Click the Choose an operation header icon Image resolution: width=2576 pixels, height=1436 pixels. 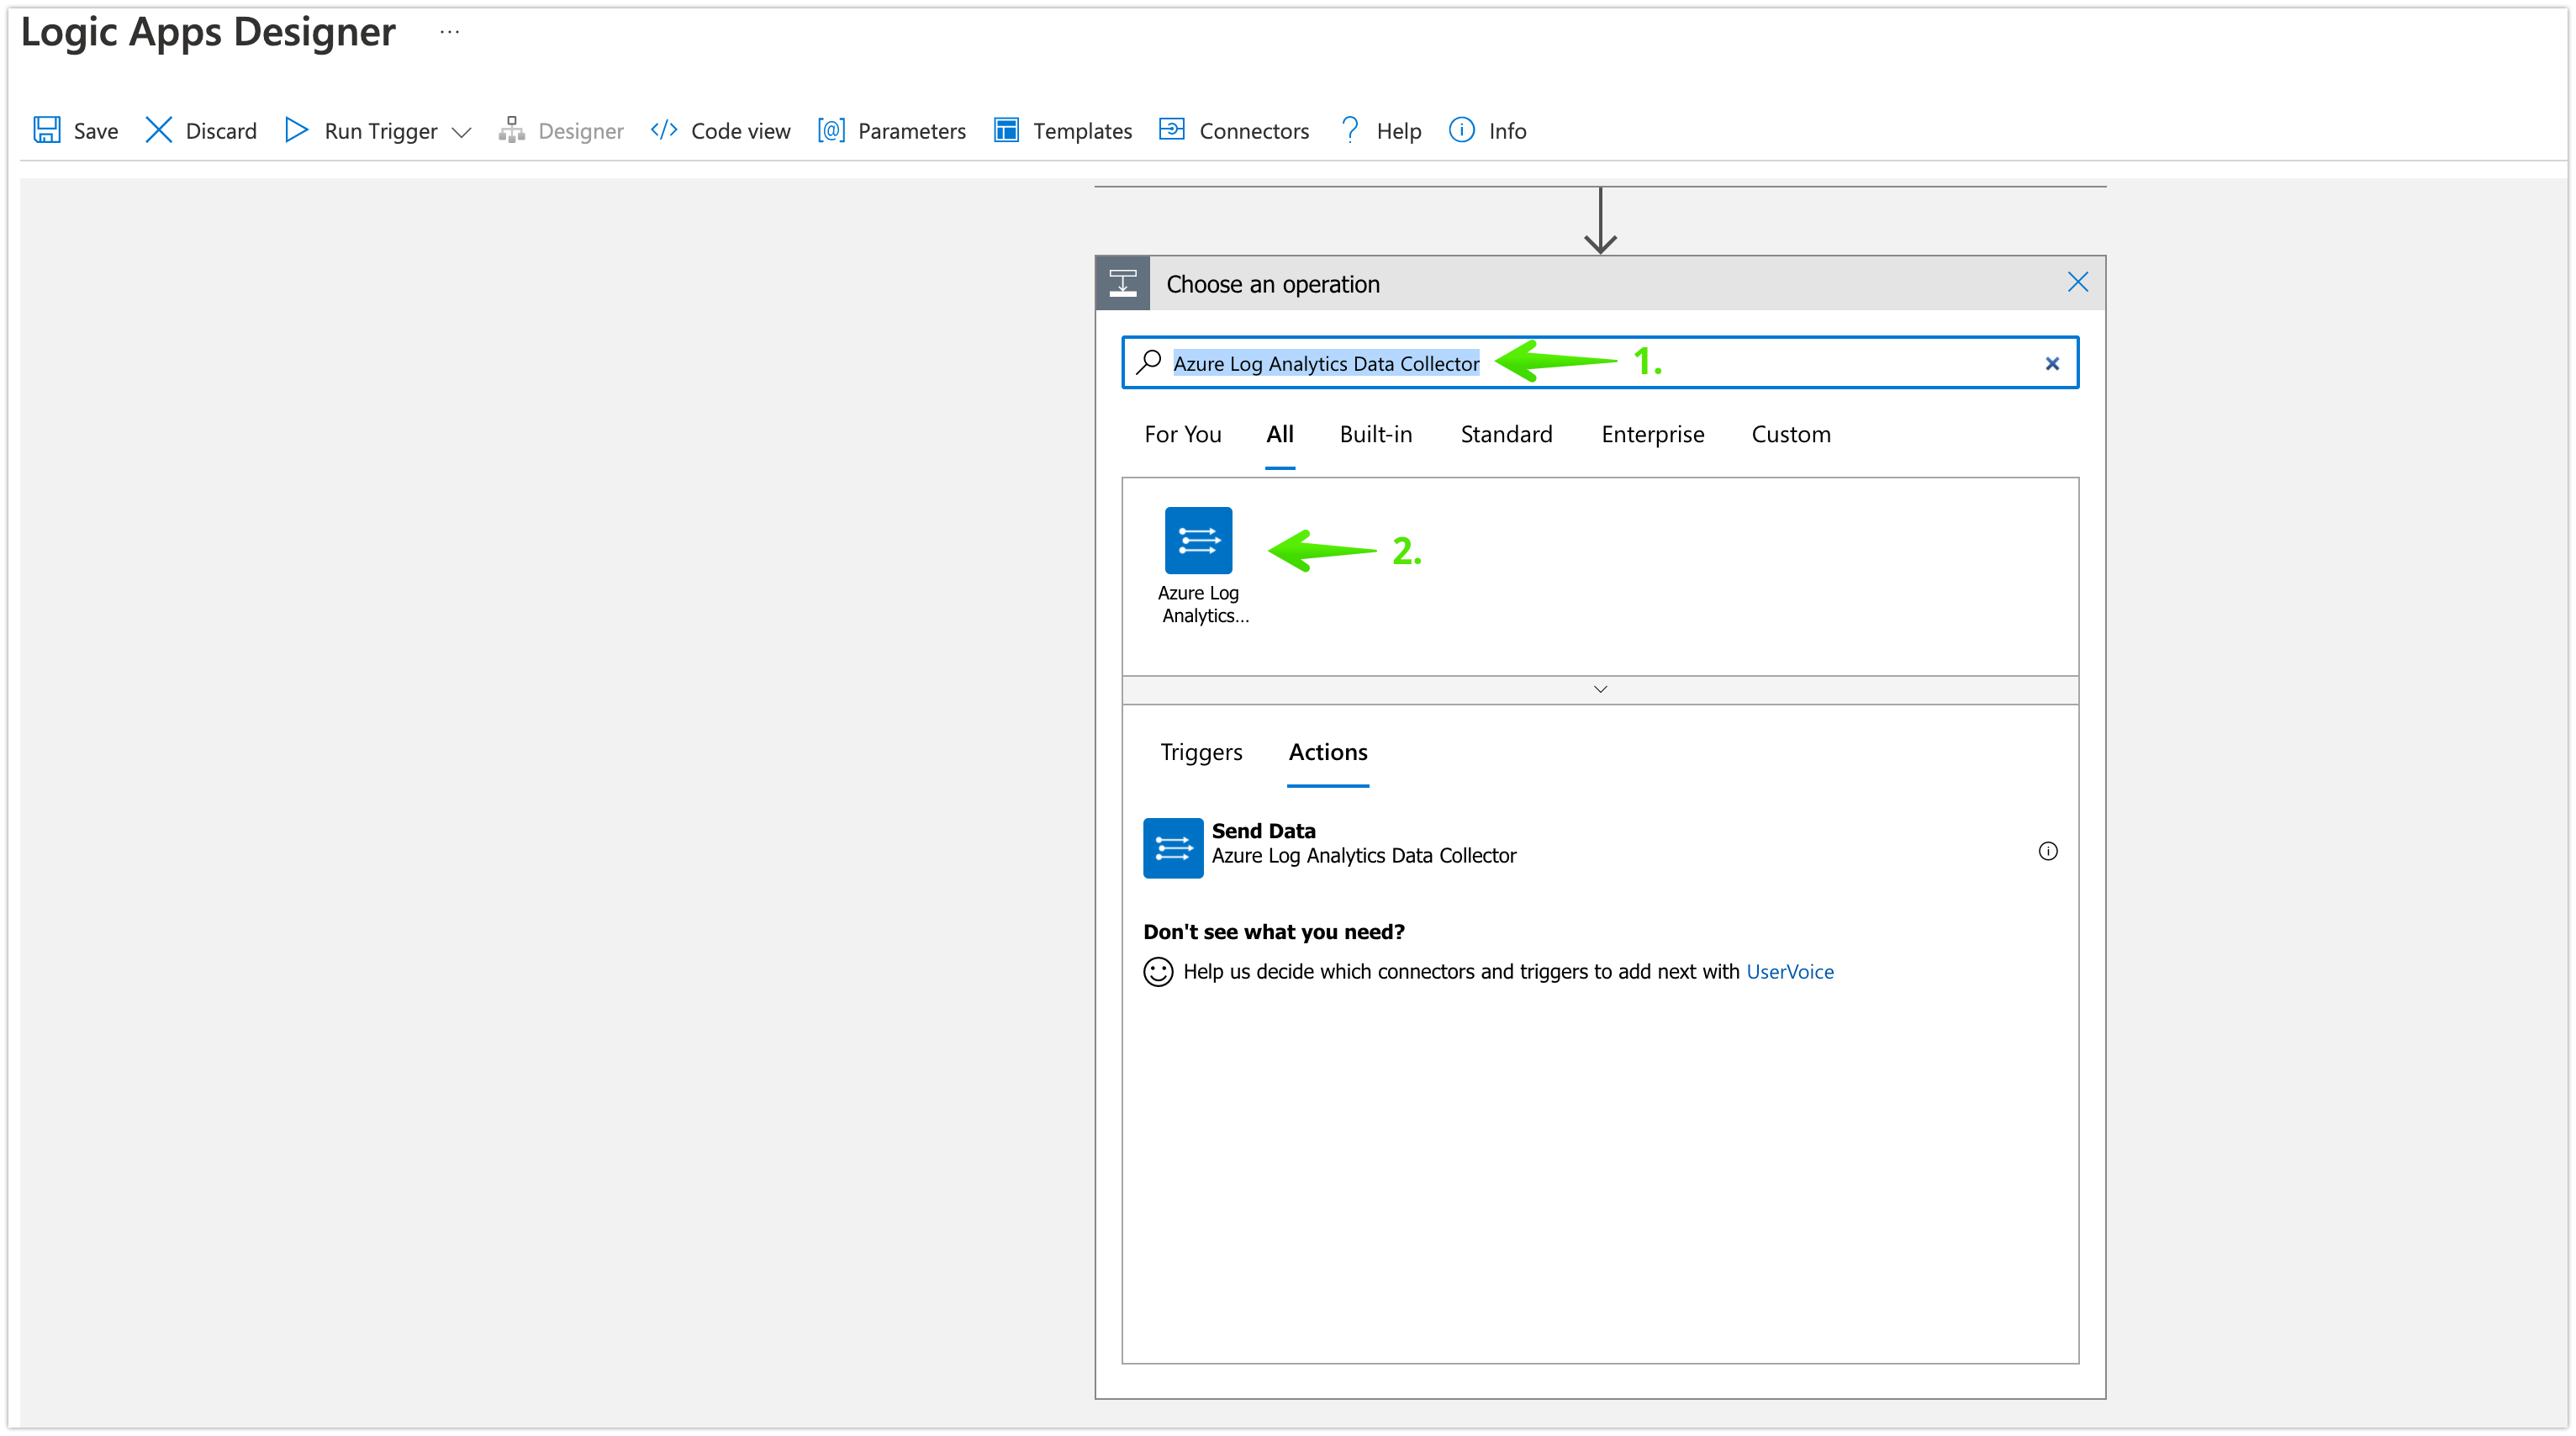[1123, 284]
